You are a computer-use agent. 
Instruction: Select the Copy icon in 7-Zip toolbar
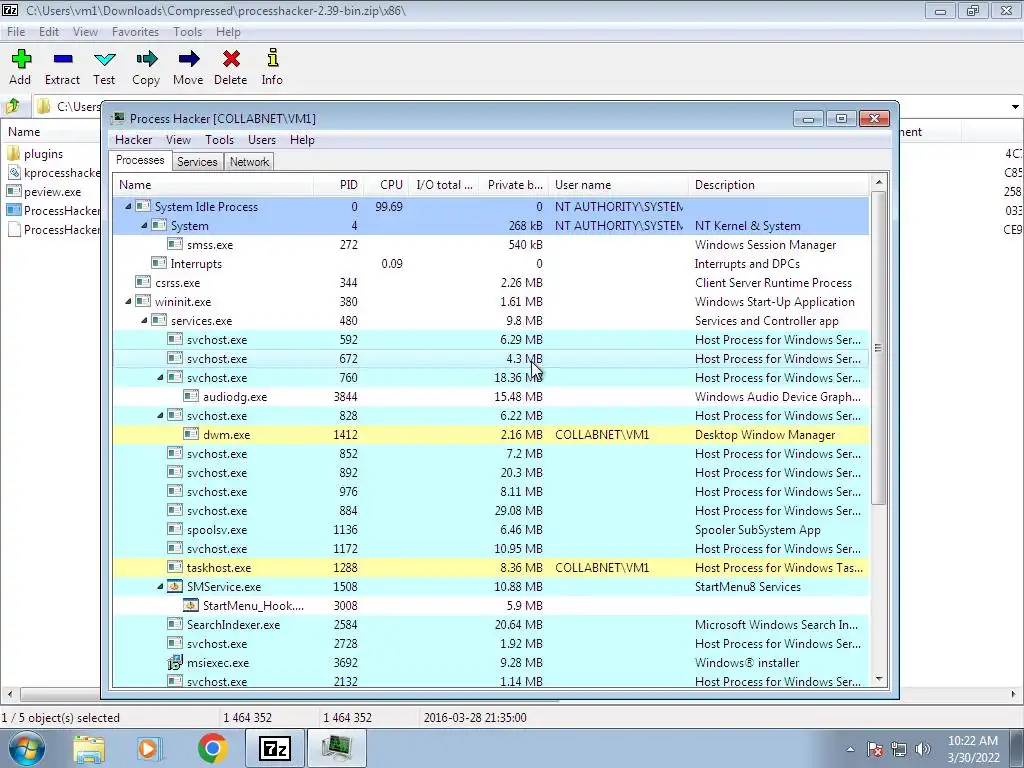pos(146,59)
